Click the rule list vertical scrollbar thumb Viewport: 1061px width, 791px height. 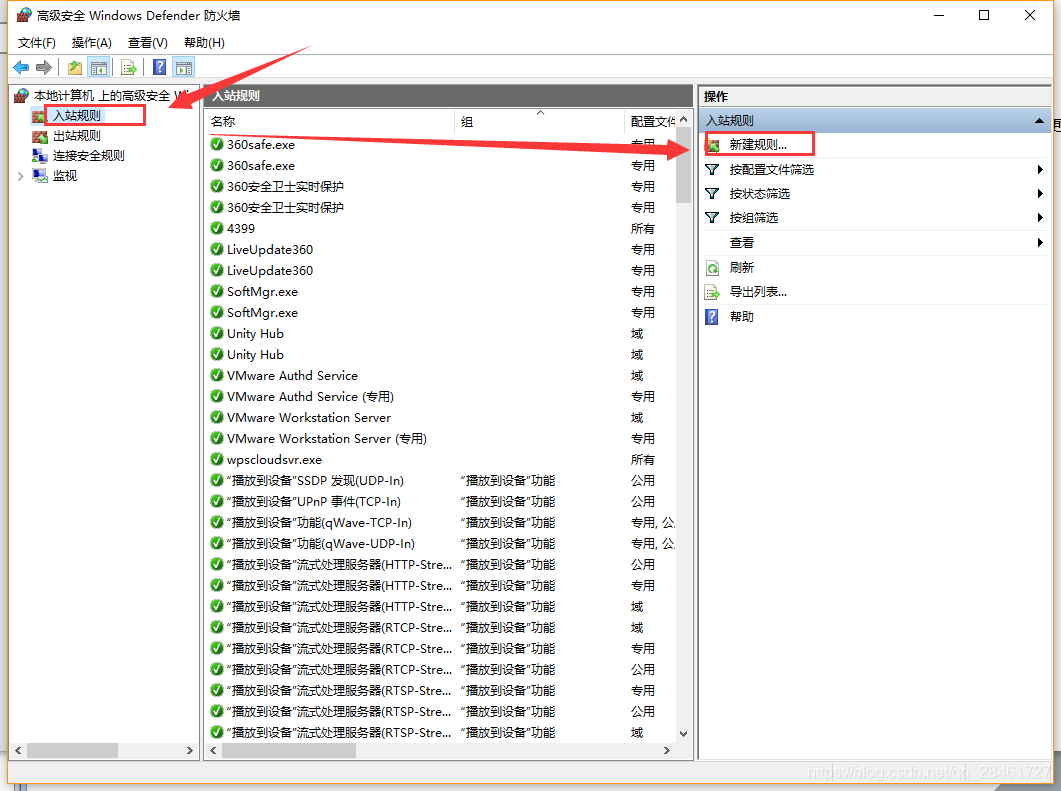[x=683, y=165]
